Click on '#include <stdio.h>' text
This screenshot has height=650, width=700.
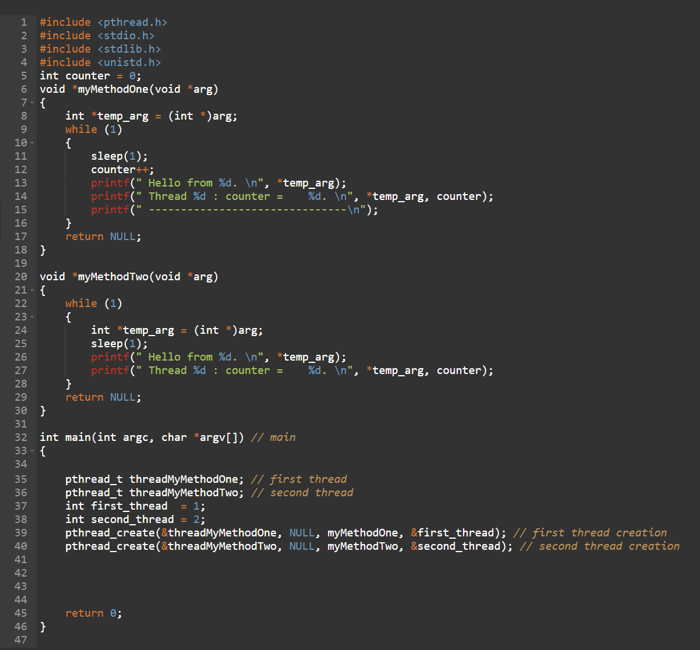[x=97, y=36]
